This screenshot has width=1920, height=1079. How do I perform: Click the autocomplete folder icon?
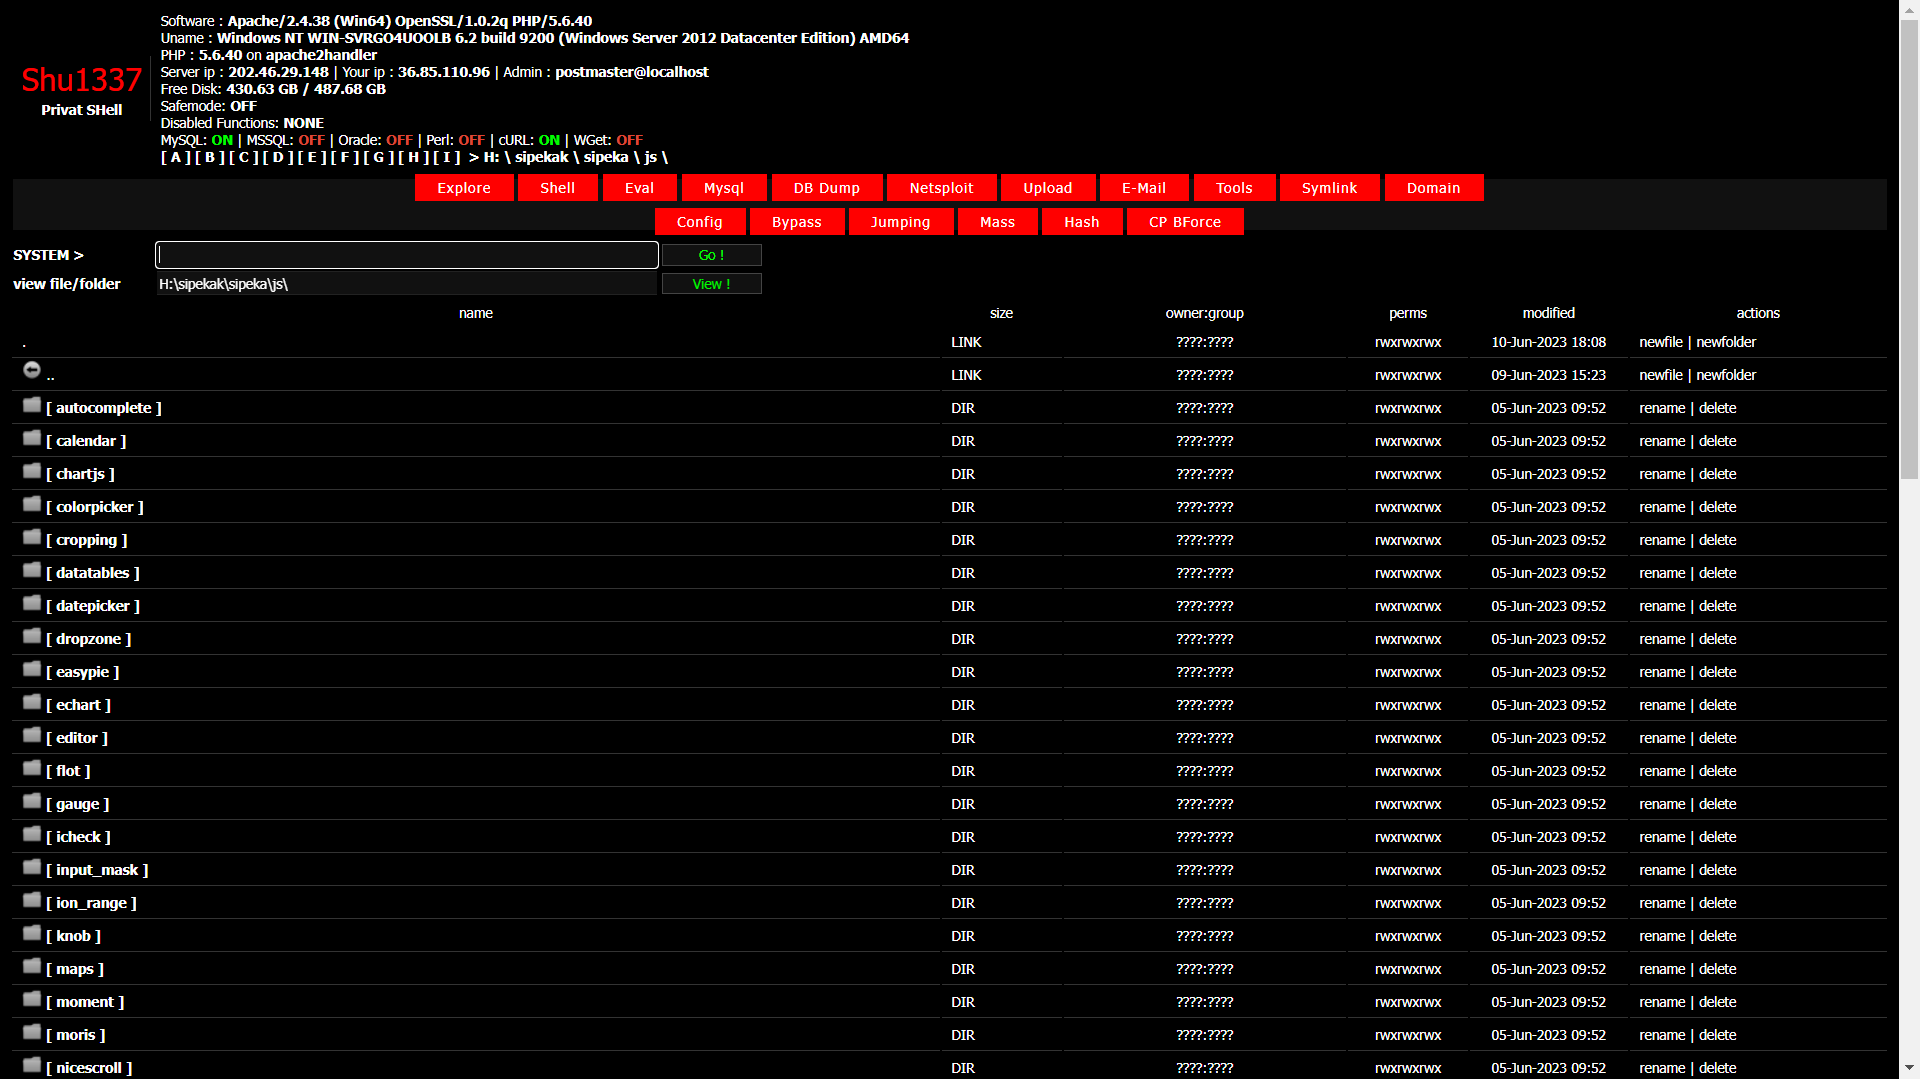tap(32, 405)
